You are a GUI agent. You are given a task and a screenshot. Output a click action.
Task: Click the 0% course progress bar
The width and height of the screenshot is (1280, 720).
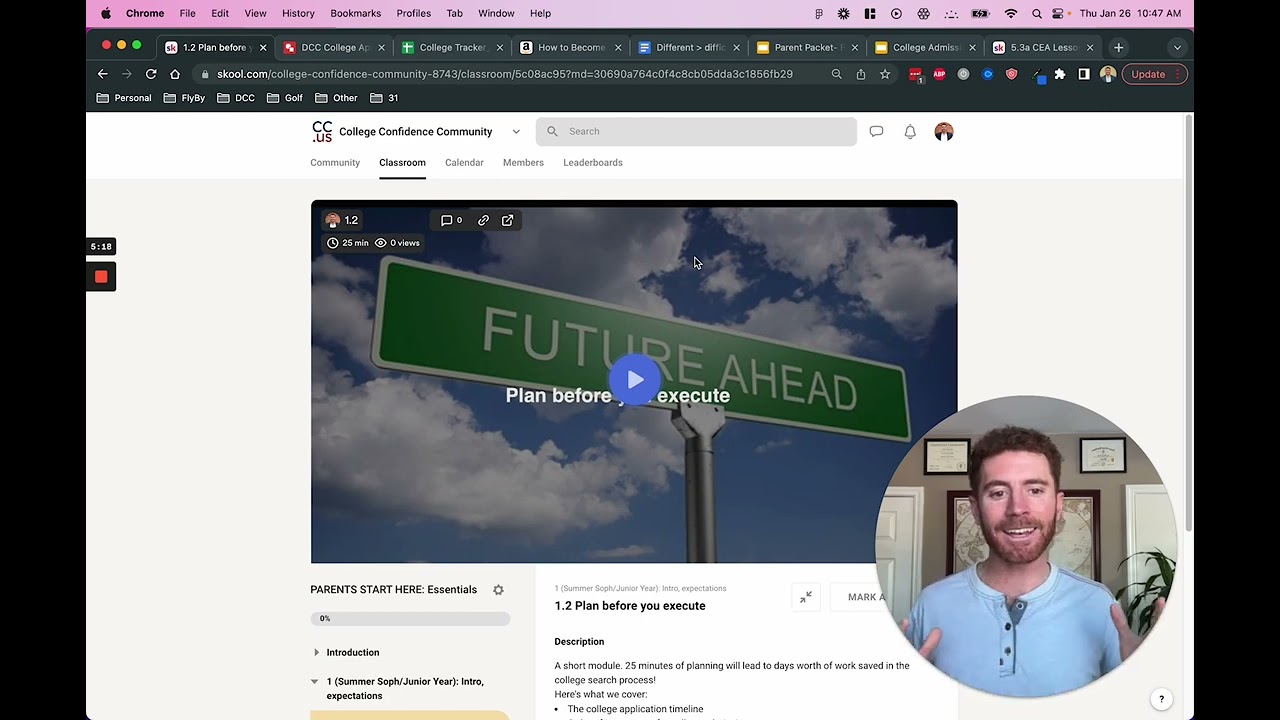(x=410, y=619)
